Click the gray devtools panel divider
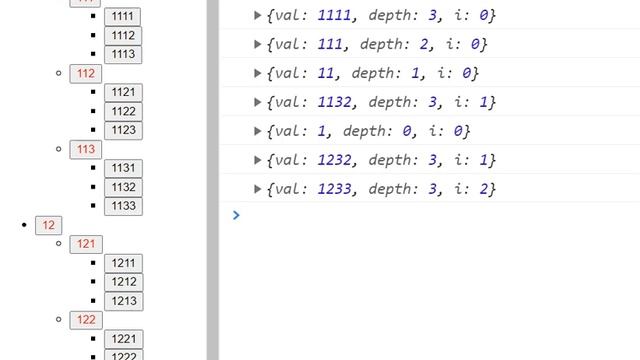The height and width of the screenshot is (360, 640). [x=212, y=180]
